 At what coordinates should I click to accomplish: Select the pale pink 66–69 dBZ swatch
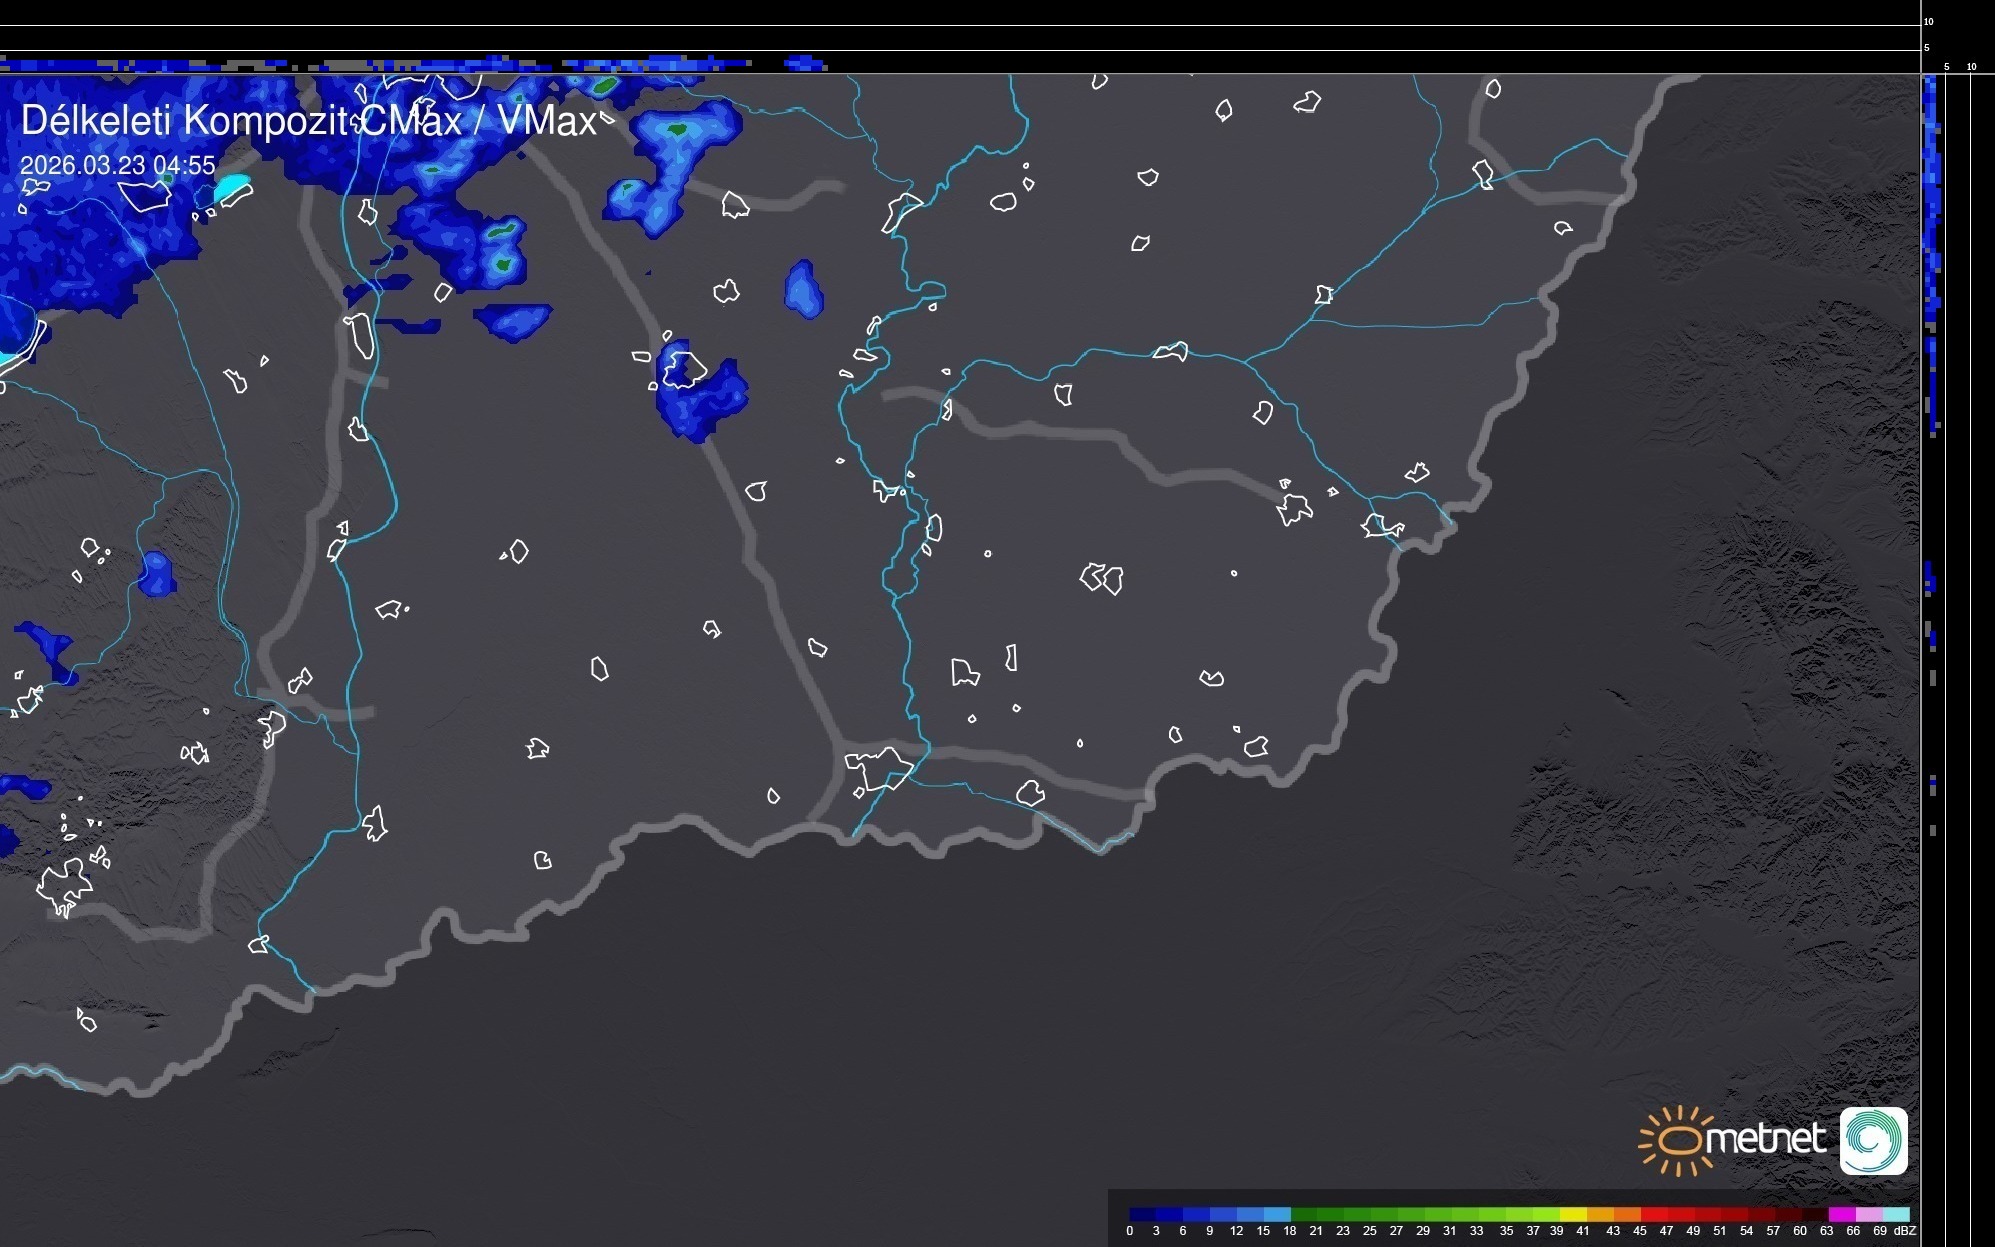pyautogui.click(x=1869, y=1214)
